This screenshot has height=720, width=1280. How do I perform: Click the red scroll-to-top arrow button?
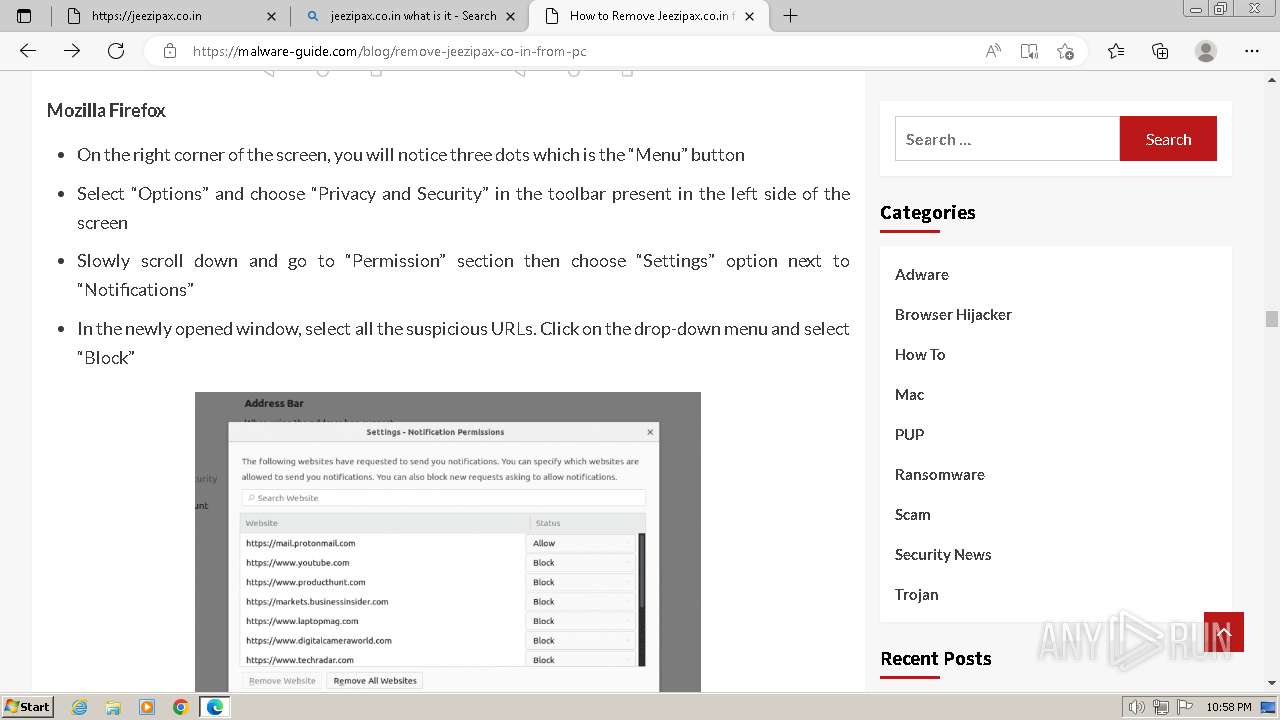[x=1224, y=632]
